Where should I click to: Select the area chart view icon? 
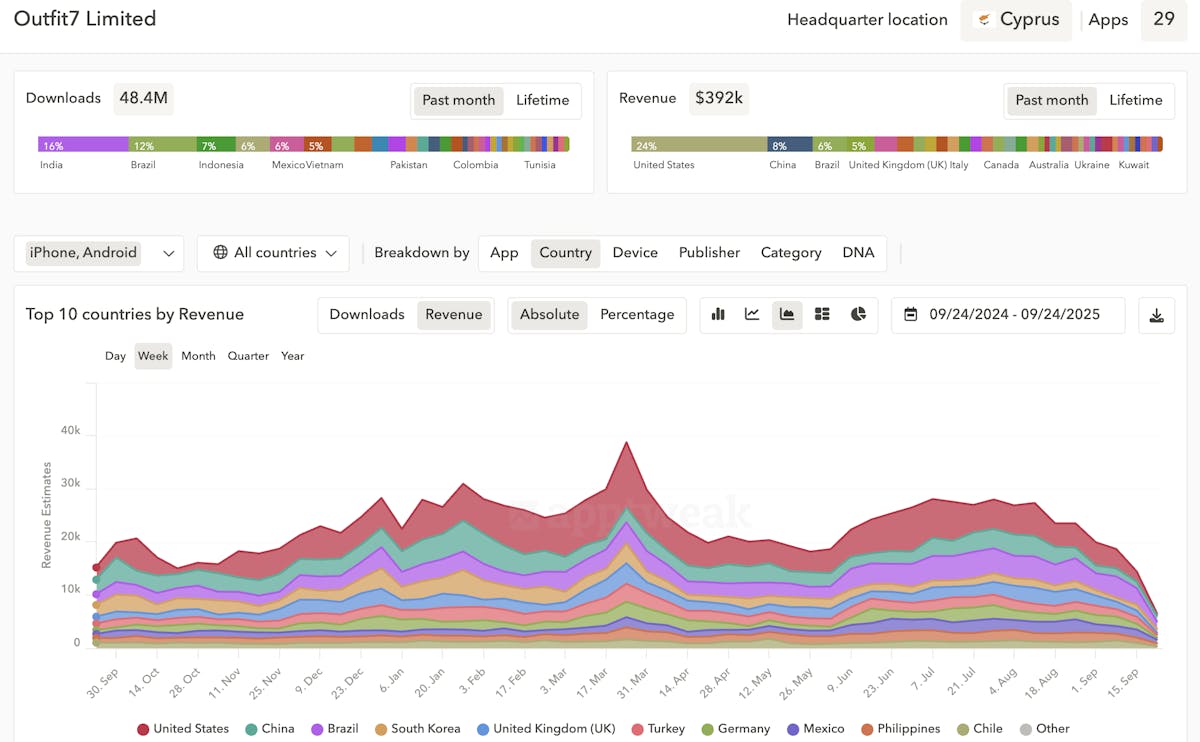click(x=787, y=314)
